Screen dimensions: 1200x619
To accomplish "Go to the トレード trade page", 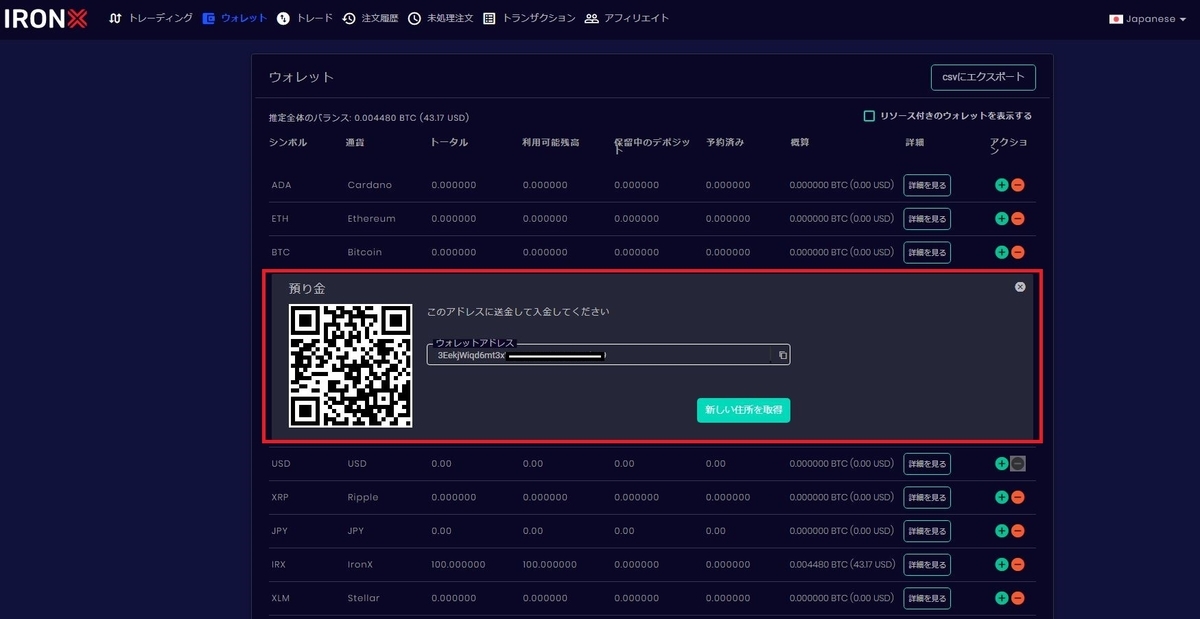I will point(305,18).
